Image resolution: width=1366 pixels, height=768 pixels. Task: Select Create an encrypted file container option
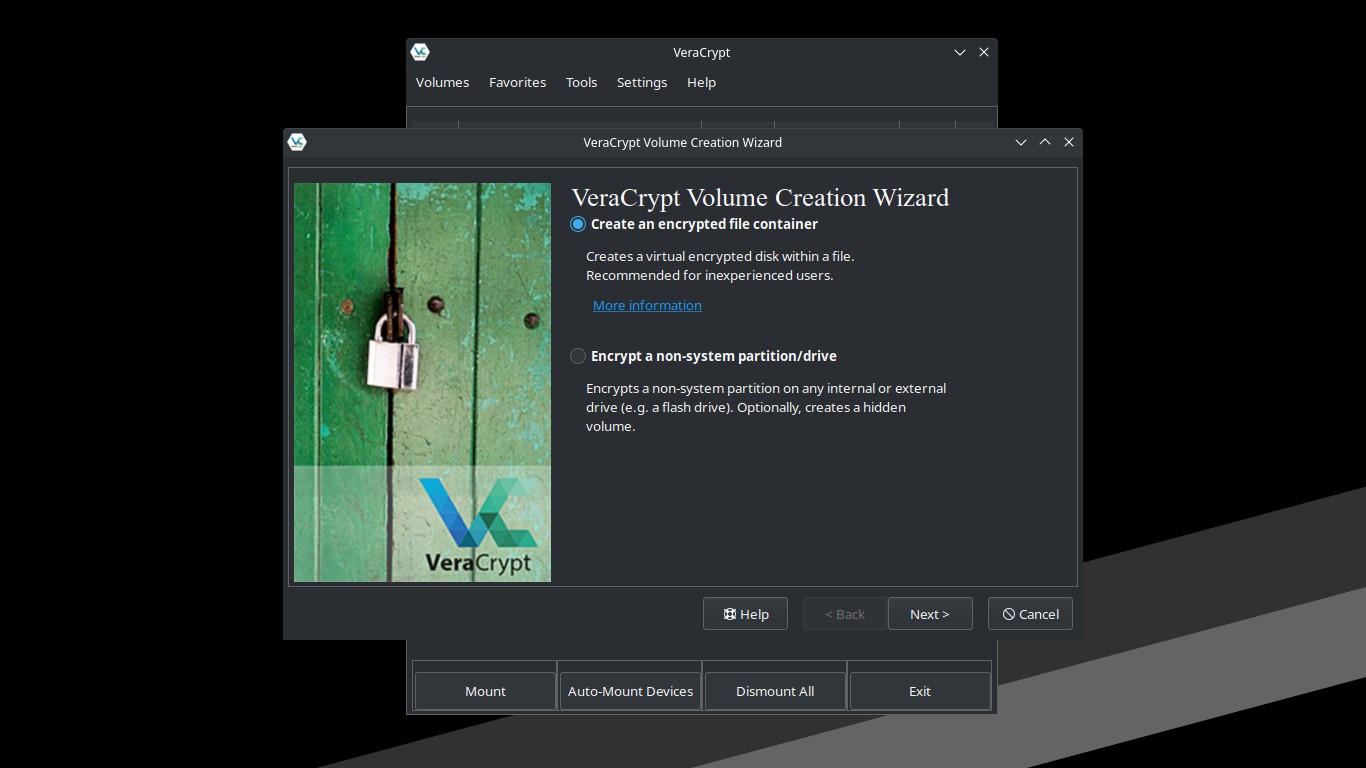(694, 224)
